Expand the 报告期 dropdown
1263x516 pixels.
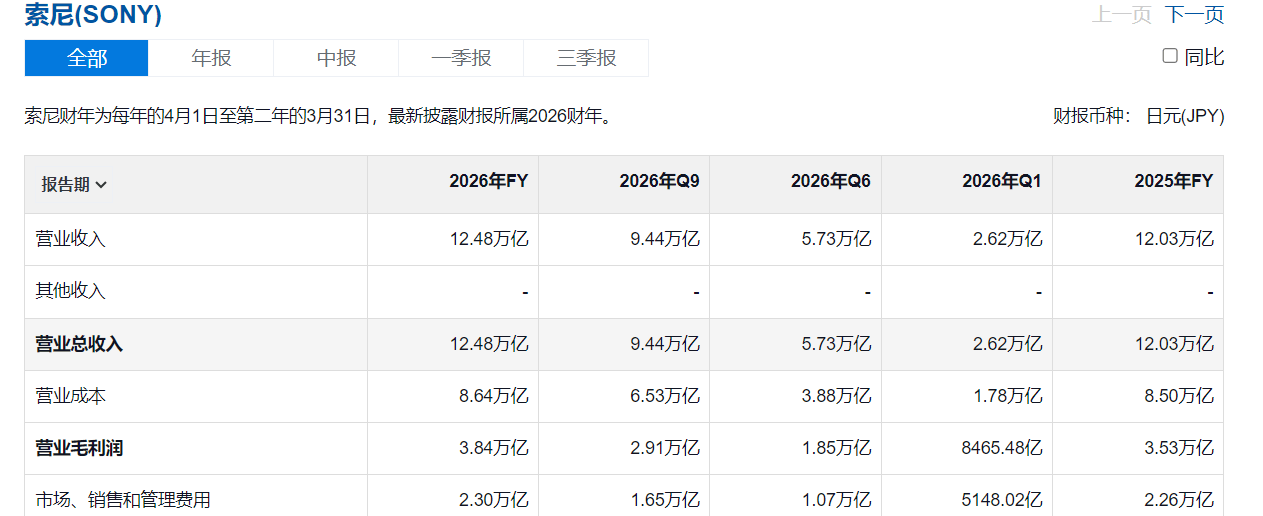74,184
